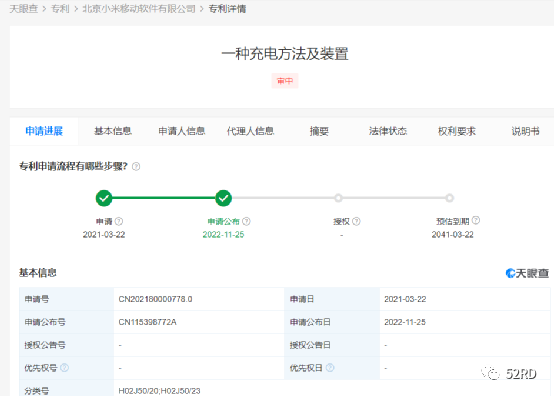Click help icon next to 申请公布 step
The width and height of the screenshot is (554, 396).
tap(247, 221)
